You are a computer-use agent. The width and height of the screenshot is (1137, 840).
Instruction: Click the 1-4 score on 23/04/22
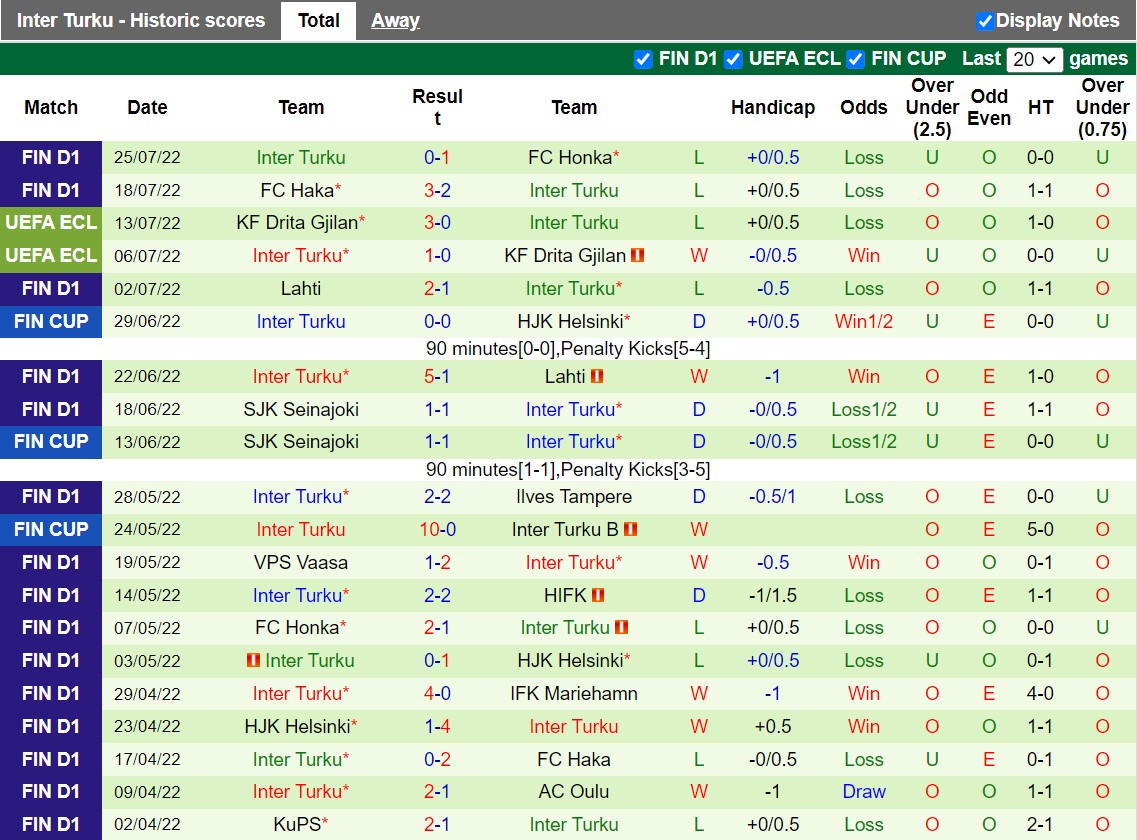[437, 726]
